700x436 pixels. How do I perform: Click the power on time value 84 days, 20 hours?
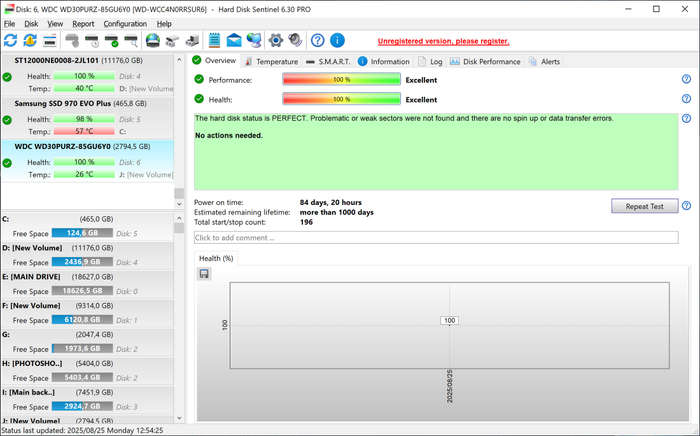331,202
